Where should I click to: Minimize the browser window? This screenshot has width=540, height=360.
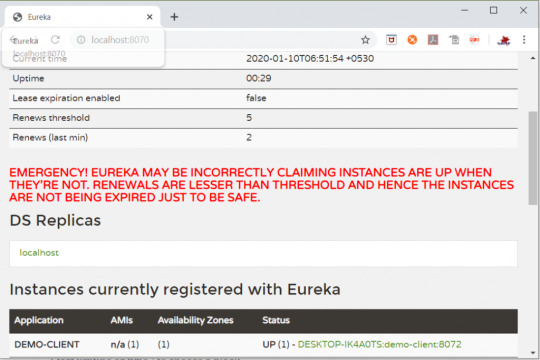465,10
